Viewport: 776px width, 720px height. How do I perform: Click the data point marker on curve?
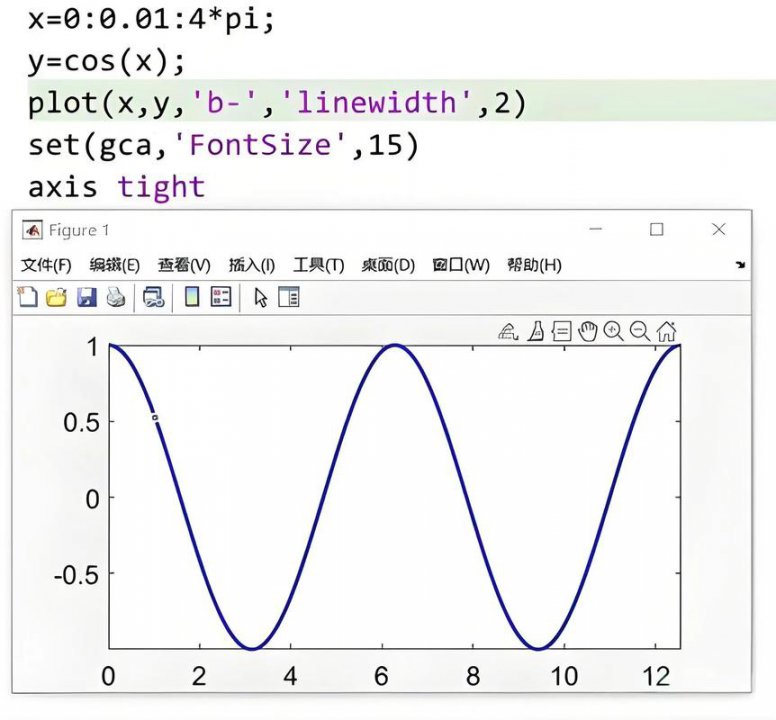tap(155, 418)
